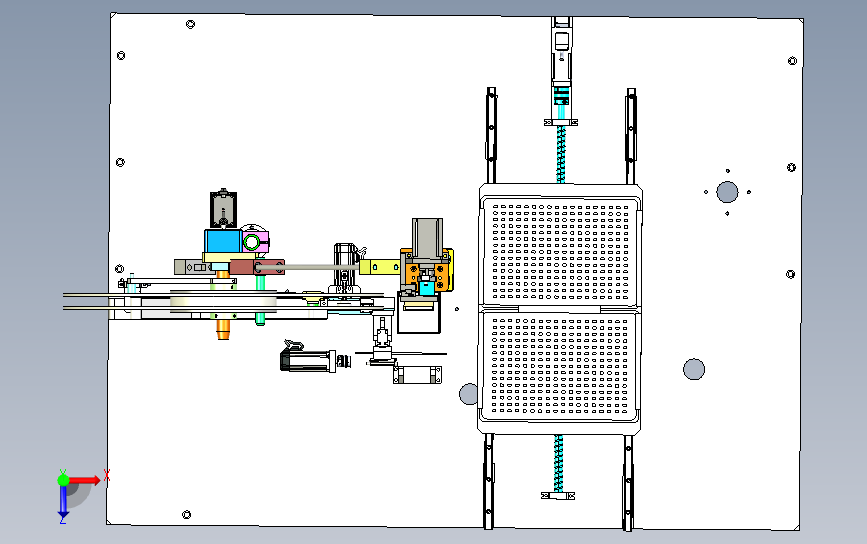Pick the upper left guide rail of the tray

491,135
